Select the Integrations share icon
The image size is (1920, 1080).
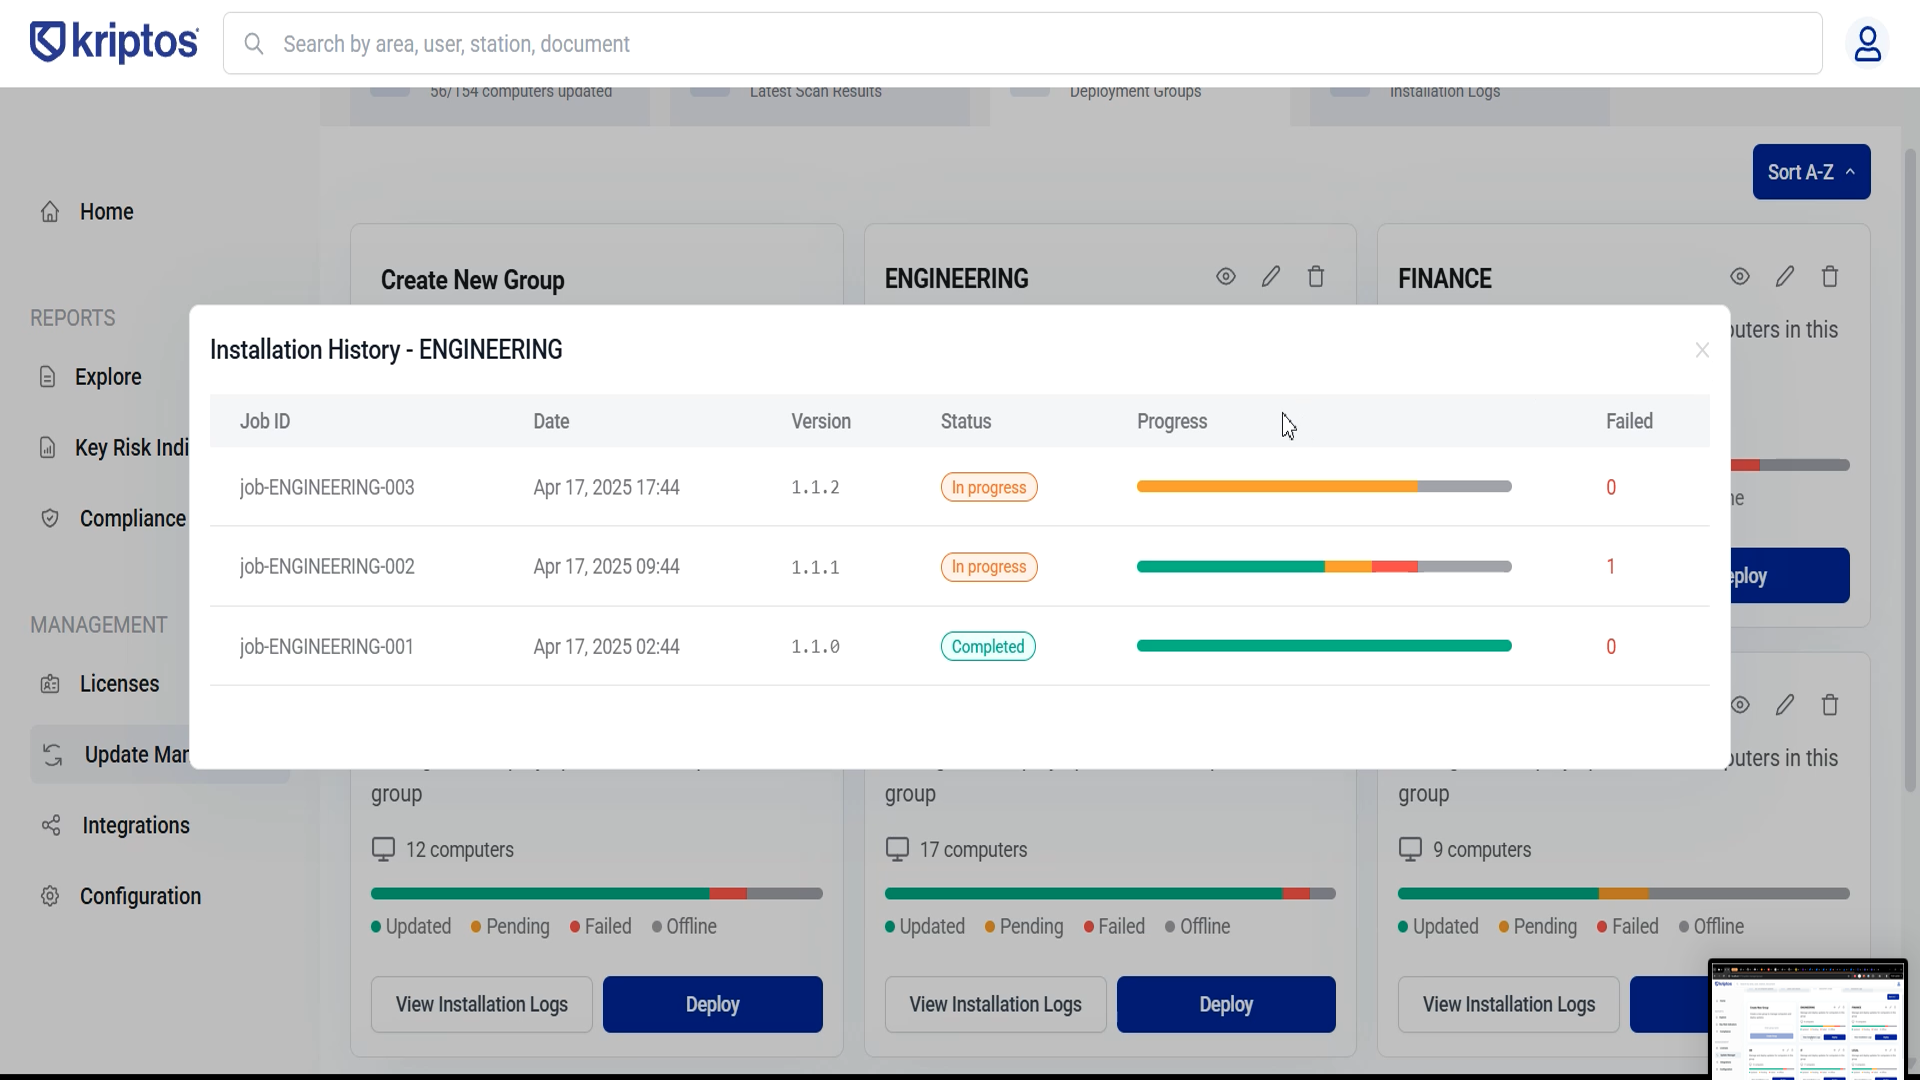(x=50, y=825)
